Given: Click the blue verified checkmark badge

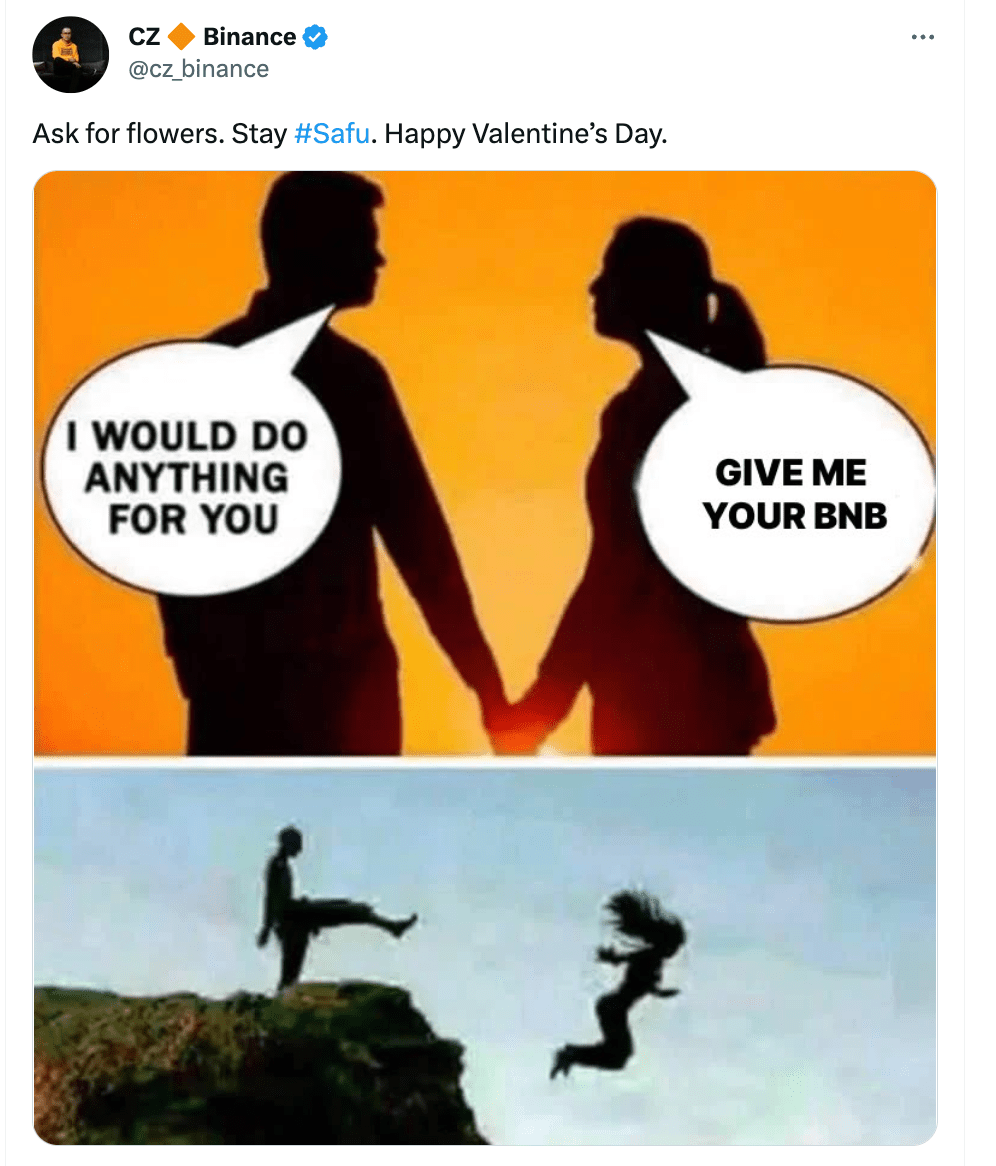Looking at the screenshot, I should (316, 38).
